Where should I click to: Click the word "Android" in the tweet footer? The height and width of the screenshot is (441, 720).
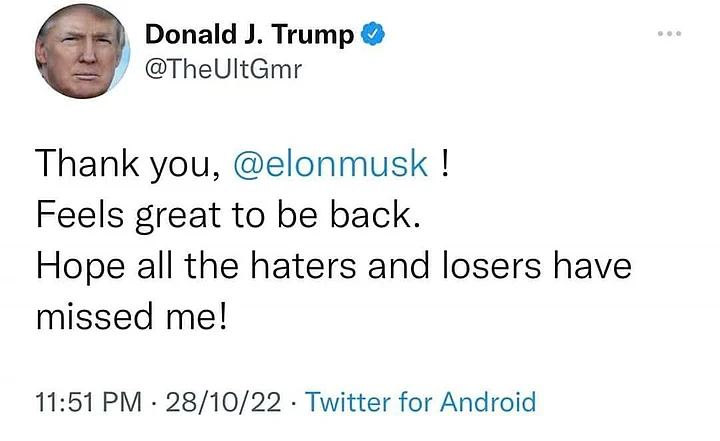coord(488,403)
